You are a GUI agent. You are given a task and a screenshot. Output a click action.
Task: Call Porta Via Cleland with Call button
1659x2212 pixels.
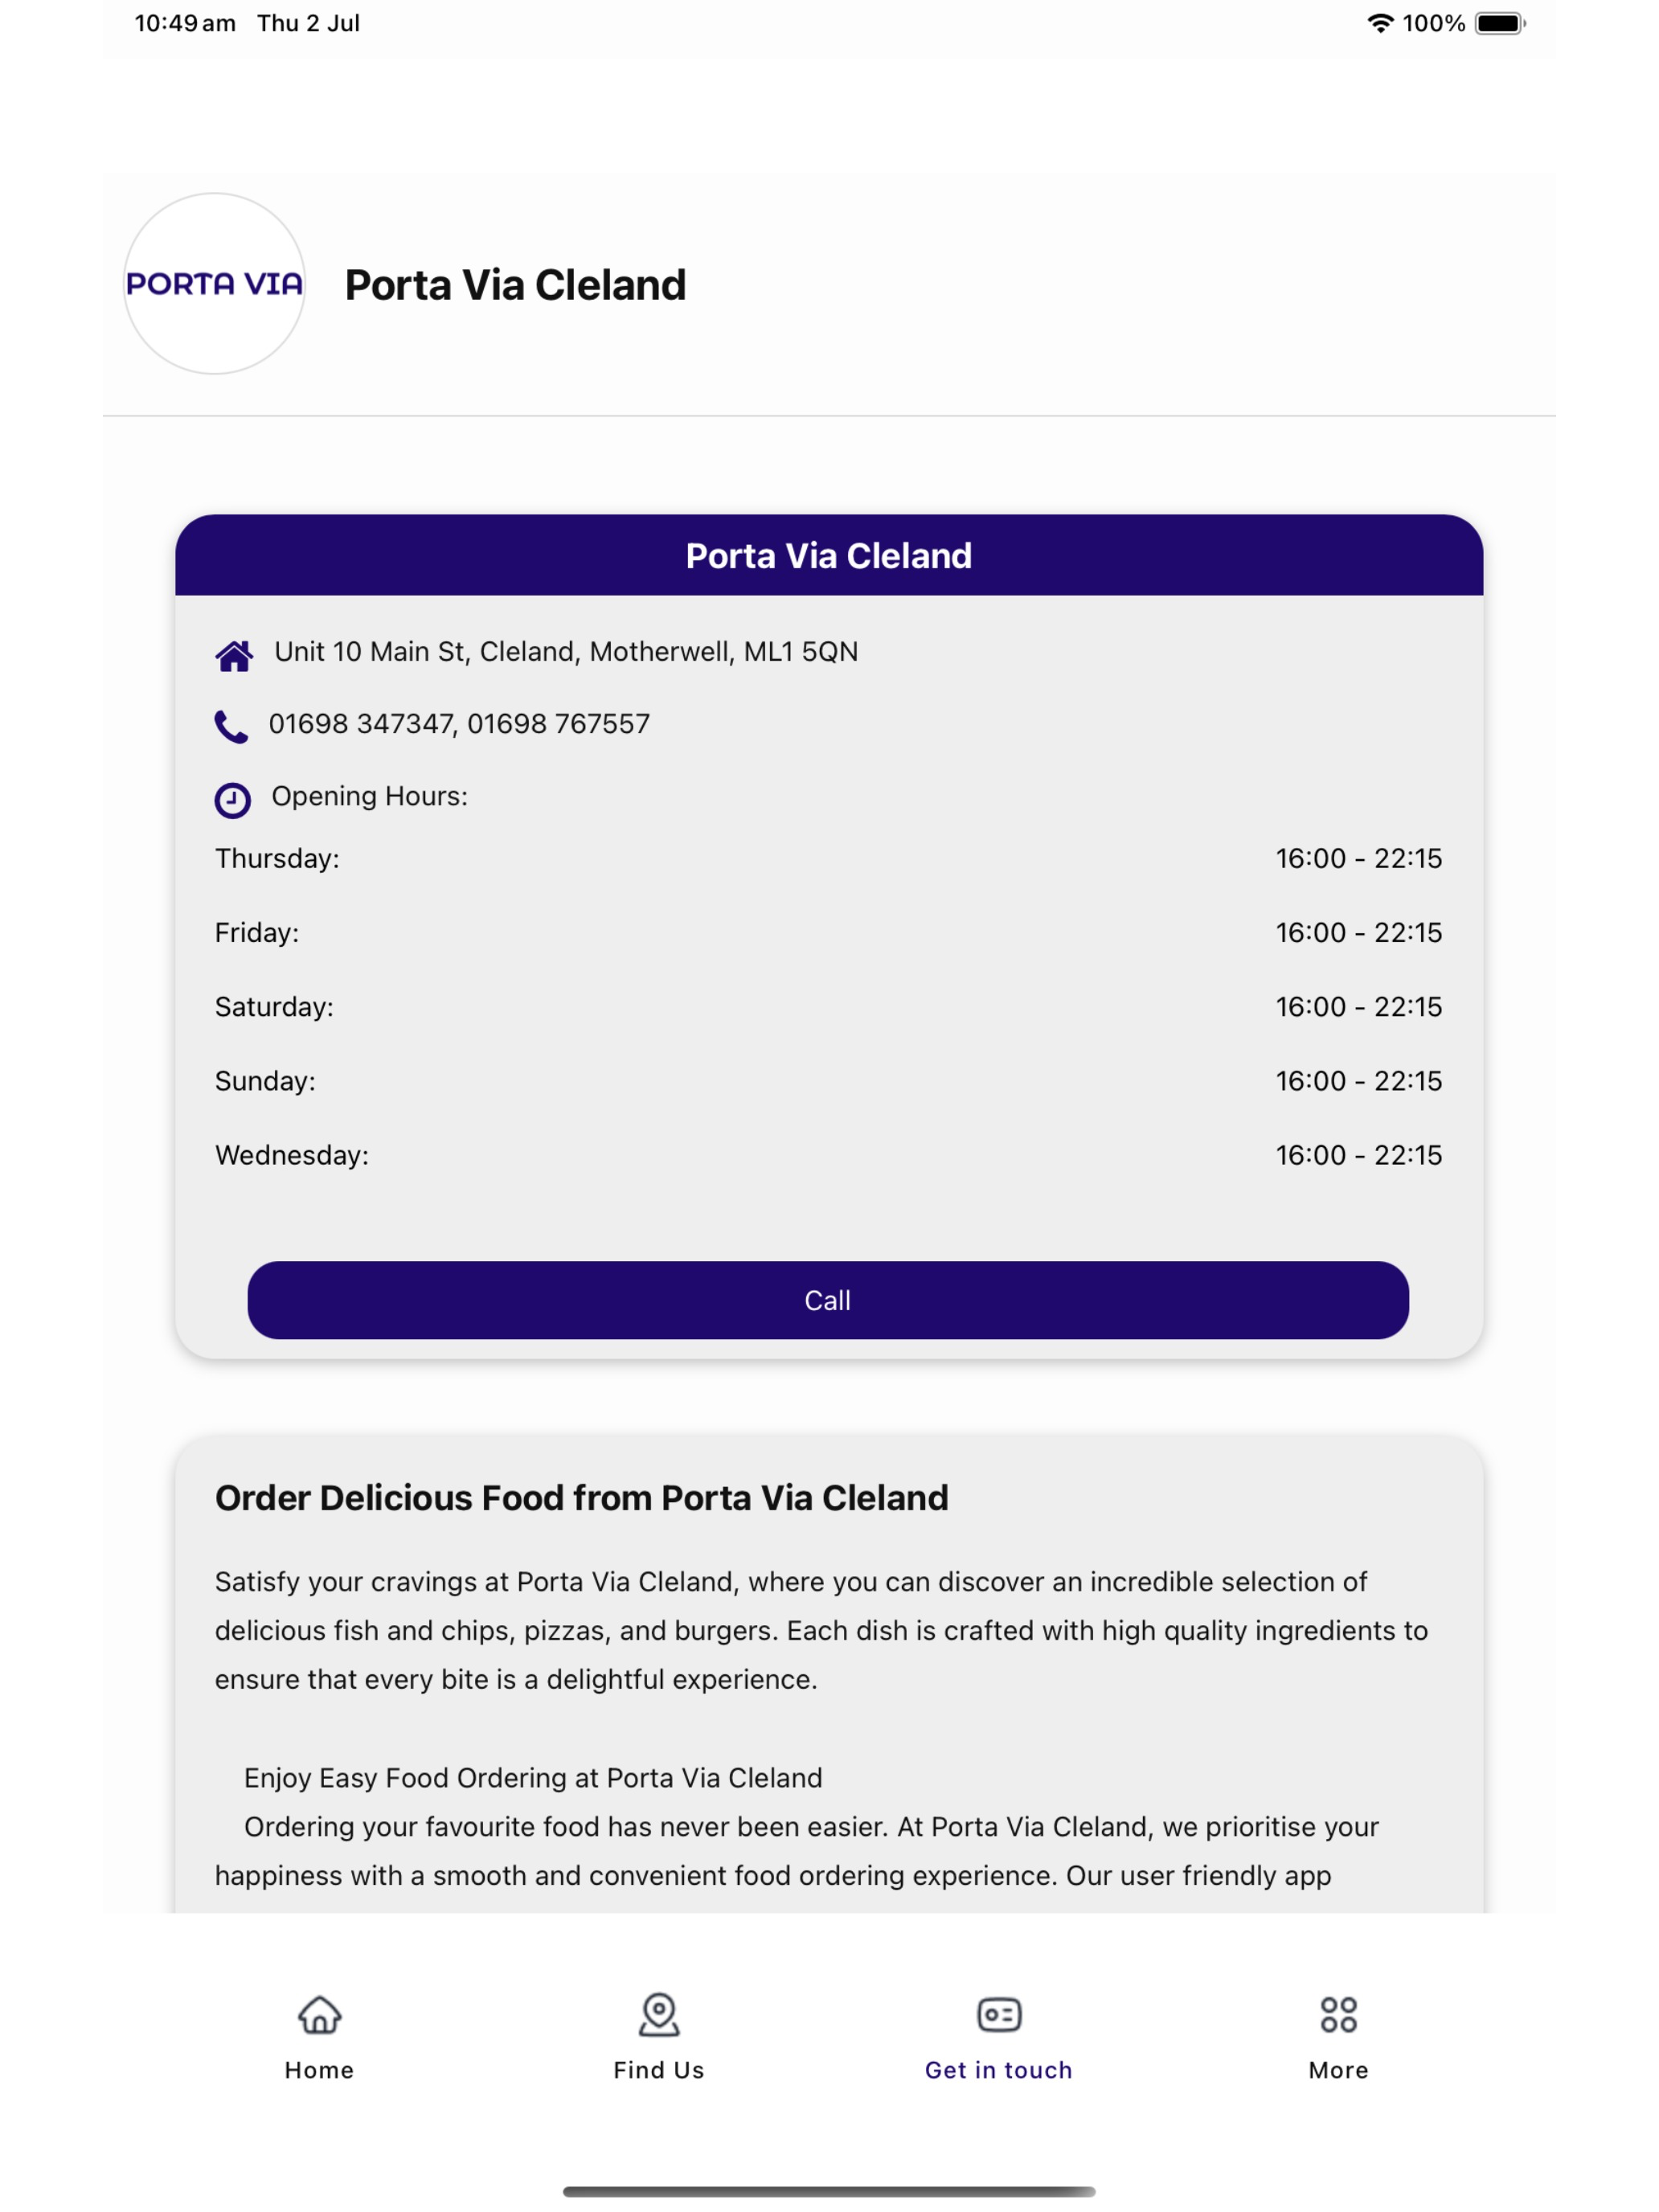point(828,1300)
